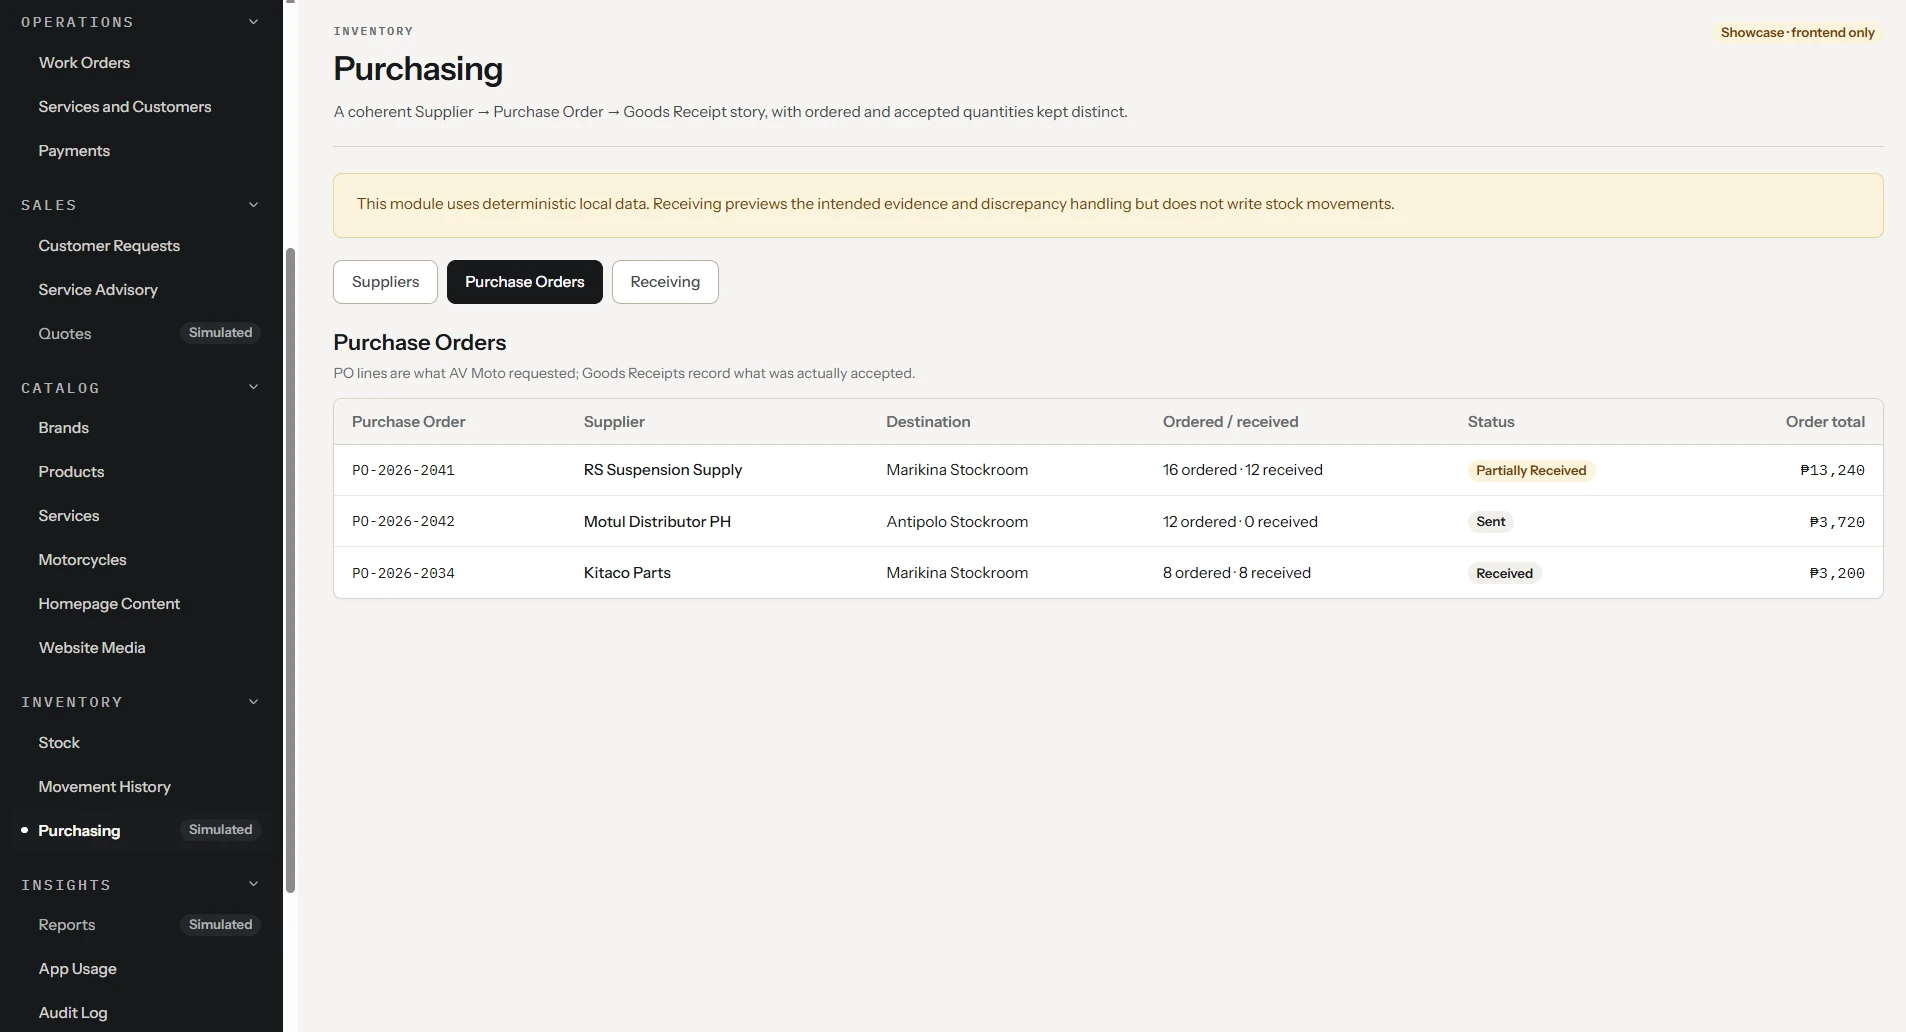
Task: Click the Destination column header
Action: coord(928,422)
